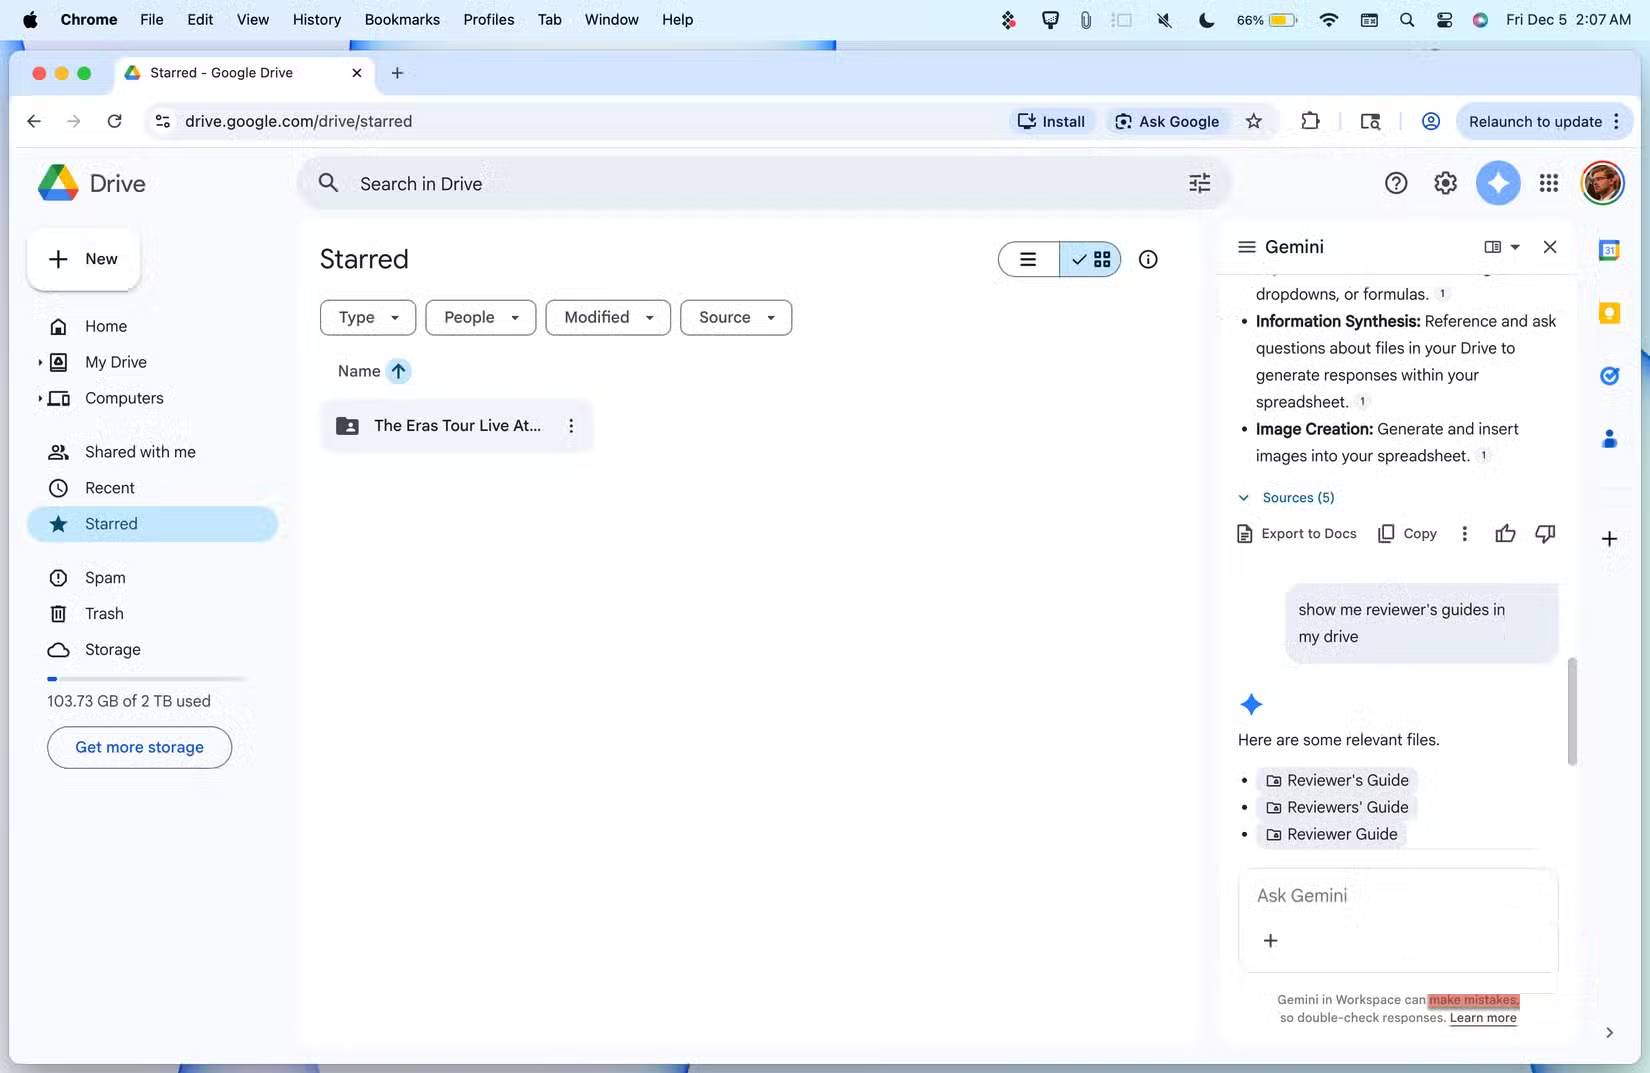Open Chrome profile icon in toolbar
The width and height of the screenshot is (1650, 1073).
tap(1431, 121)
